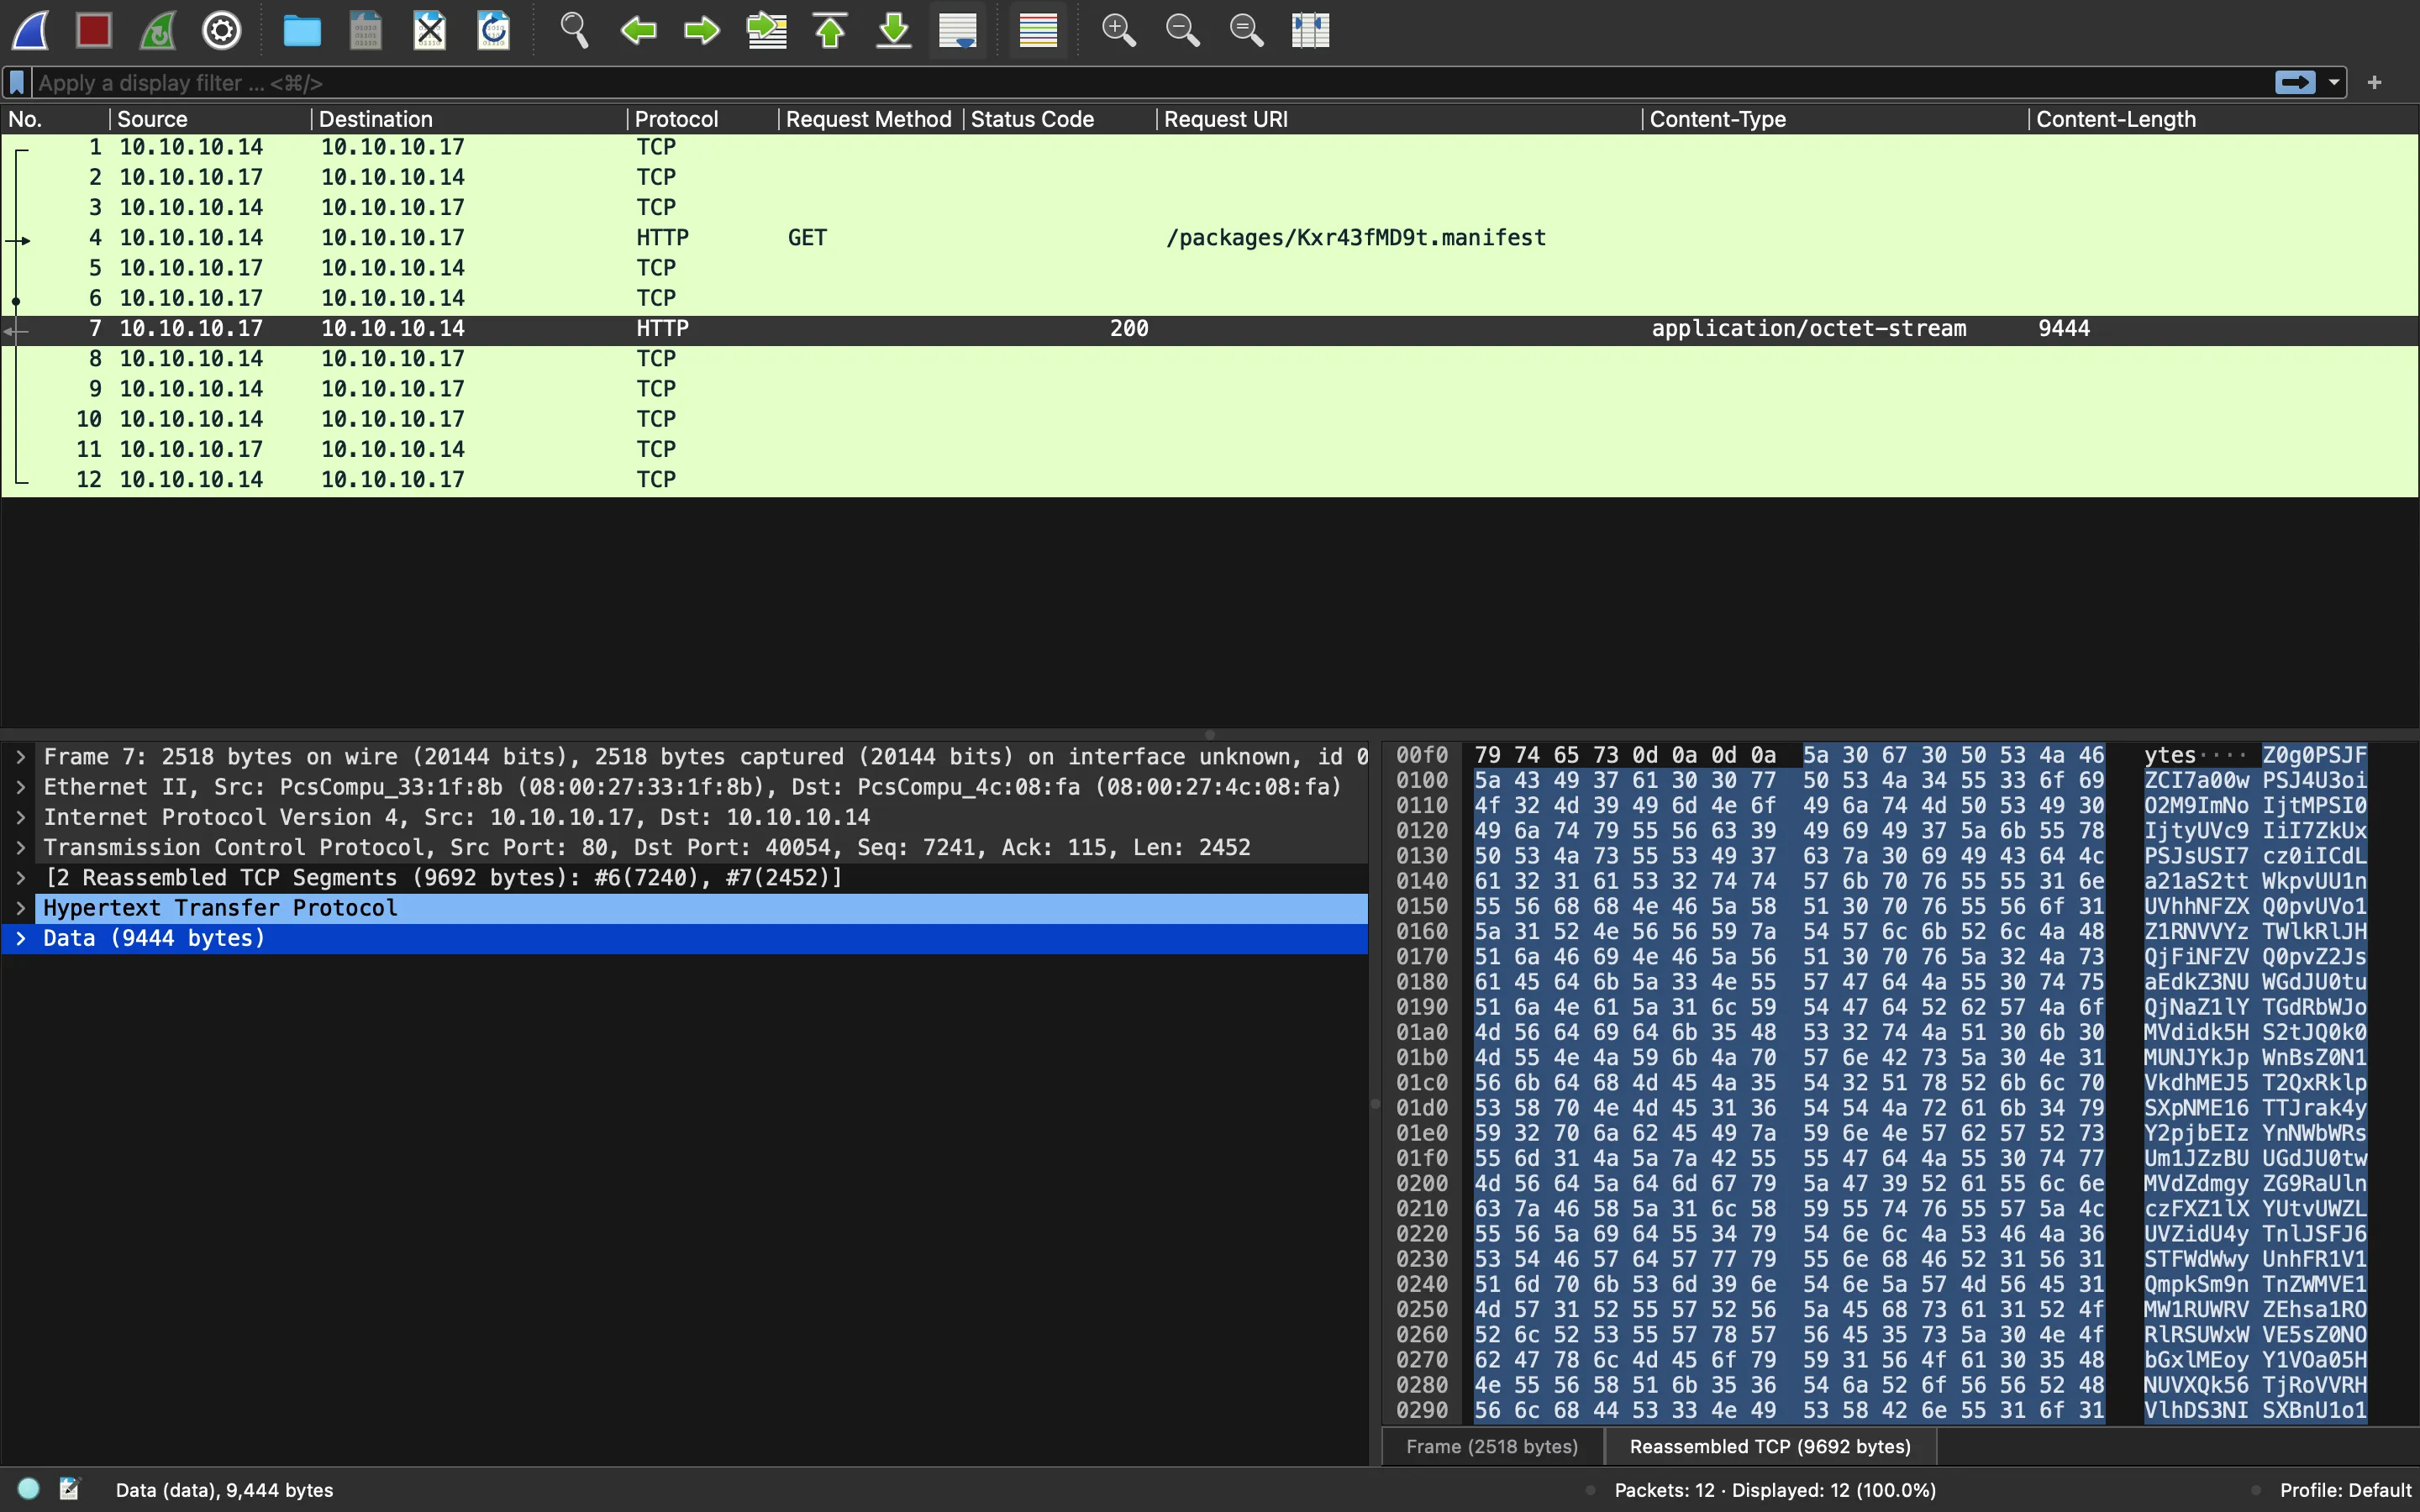Sort by Content-Length column header
Screen dimensions: 2420x1512
click(x=2224, y=119)
